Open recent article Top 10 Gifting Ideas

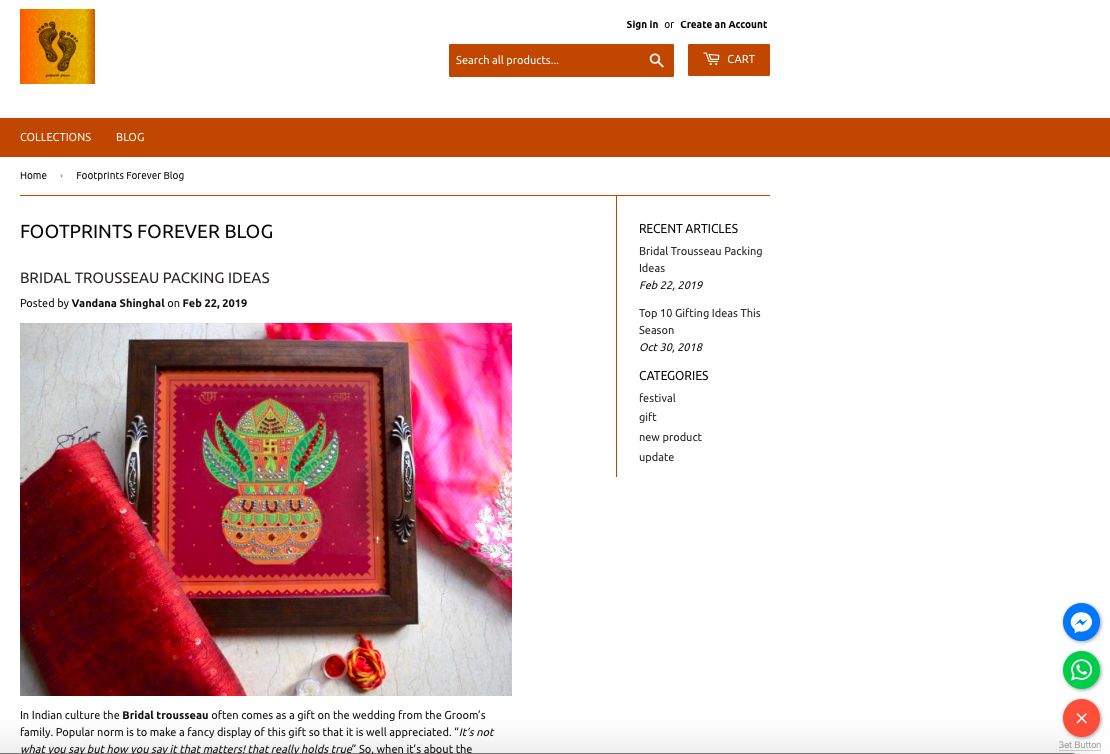coord(699,321)
